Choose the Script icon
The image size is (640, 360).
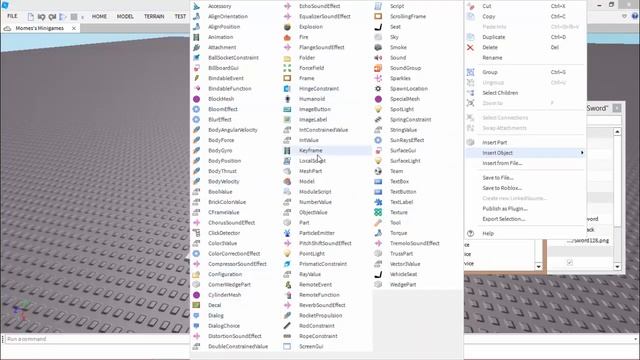point(378,6)
